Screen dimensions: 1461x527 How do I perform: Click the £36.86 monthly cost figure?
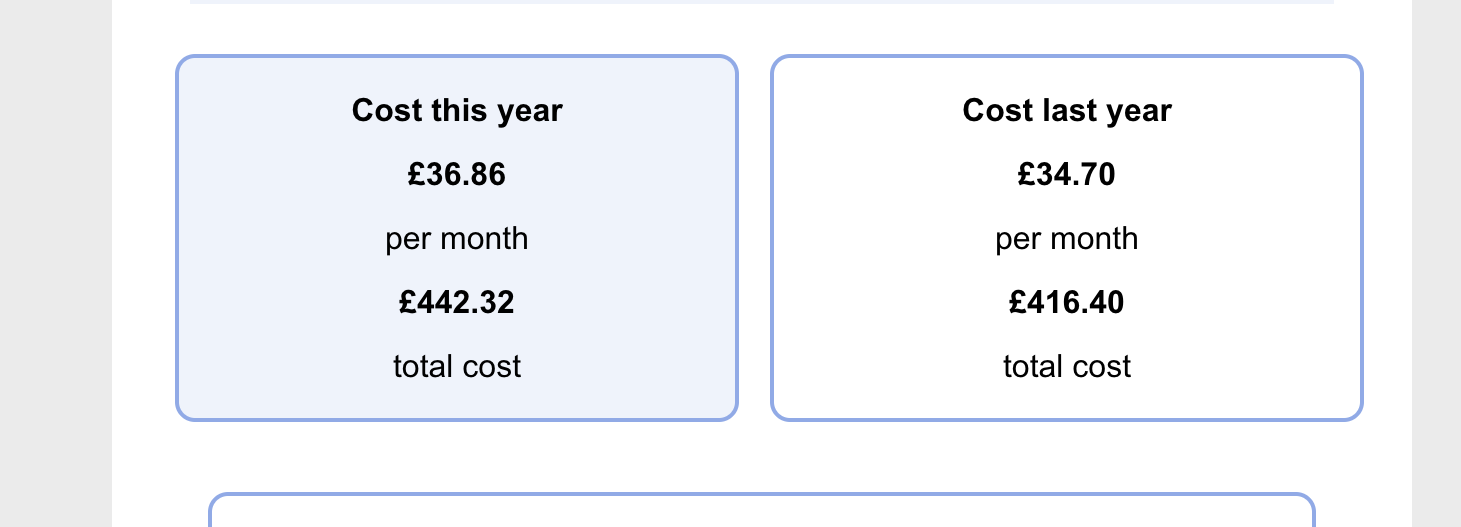coord(457,175)
